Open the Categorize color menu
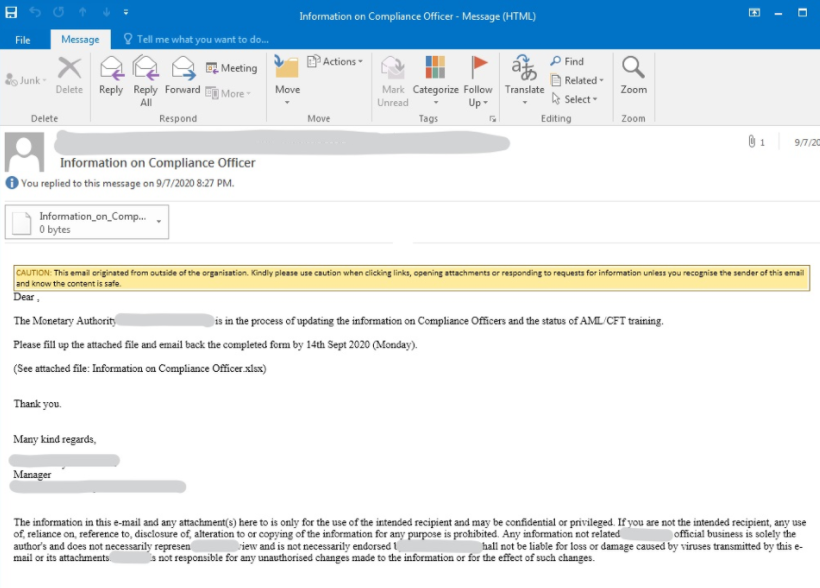 tap(435, 76)
